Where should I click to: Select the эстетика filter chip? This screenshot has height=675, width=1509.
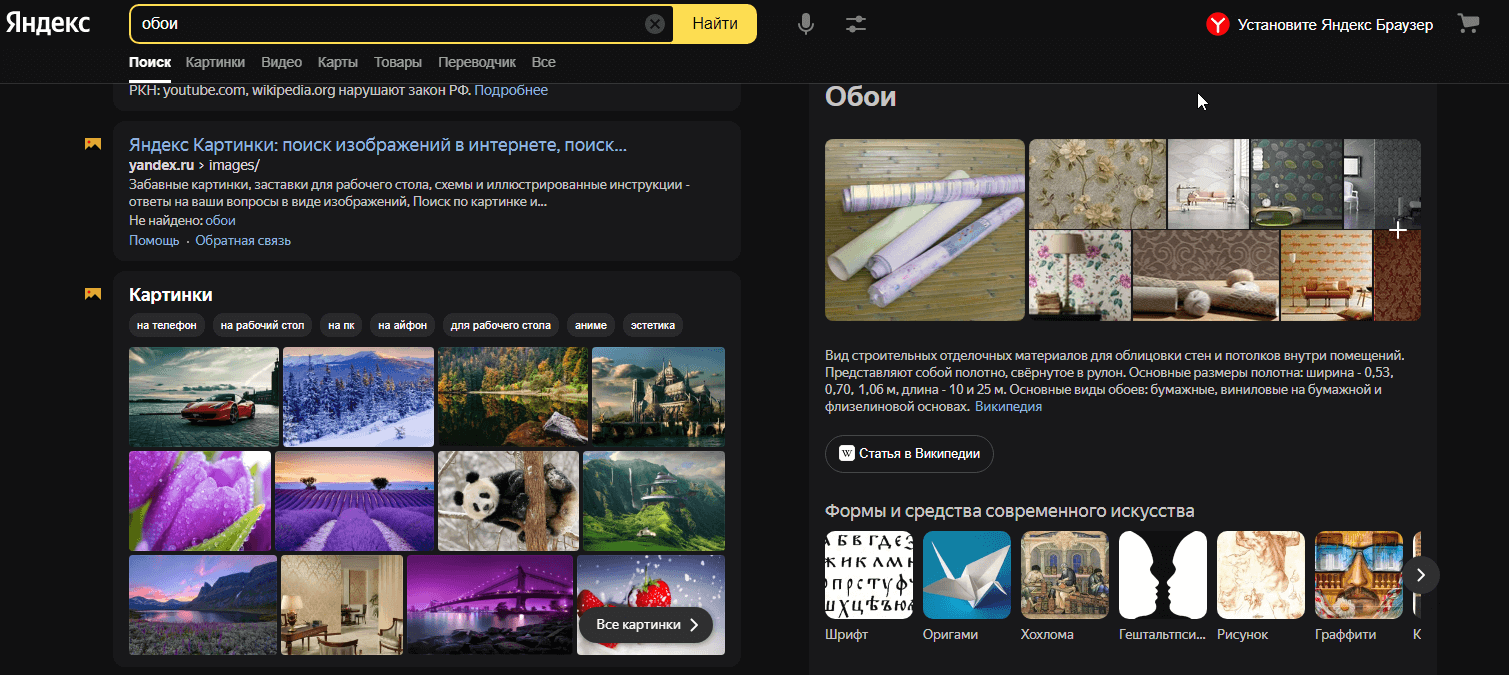pyautogui.click(x=653, y=325)
